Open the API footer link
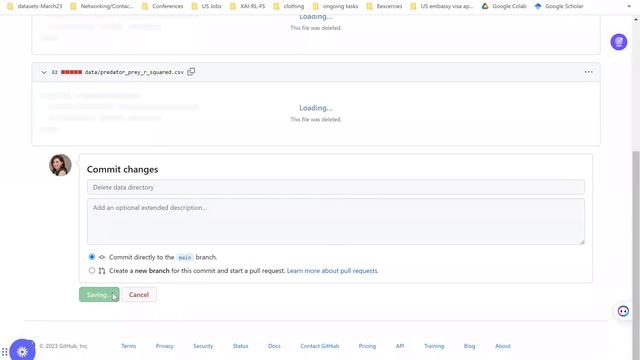640x360 pixels. (400, 346)
